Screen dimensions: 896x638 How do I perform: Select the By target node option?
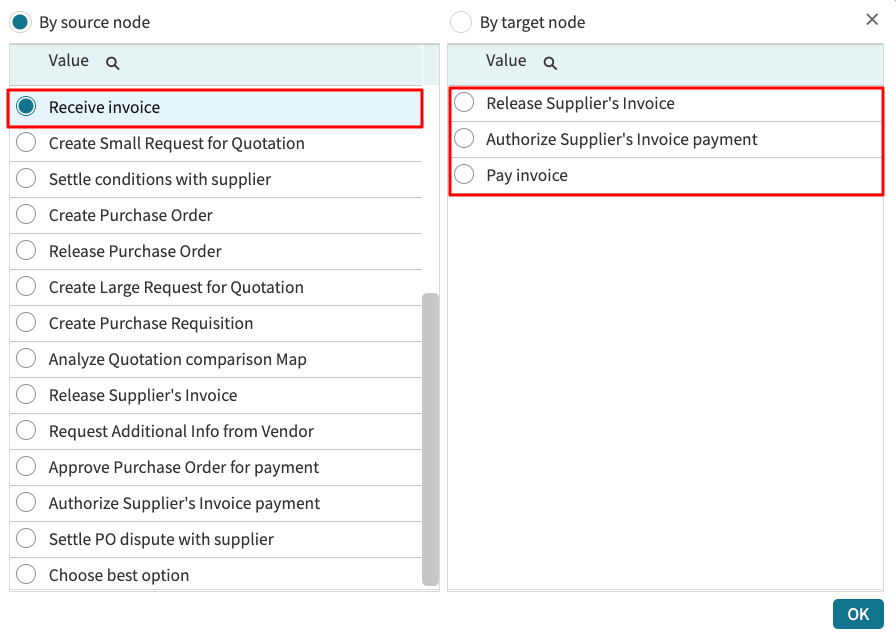[x=461, y=22]
